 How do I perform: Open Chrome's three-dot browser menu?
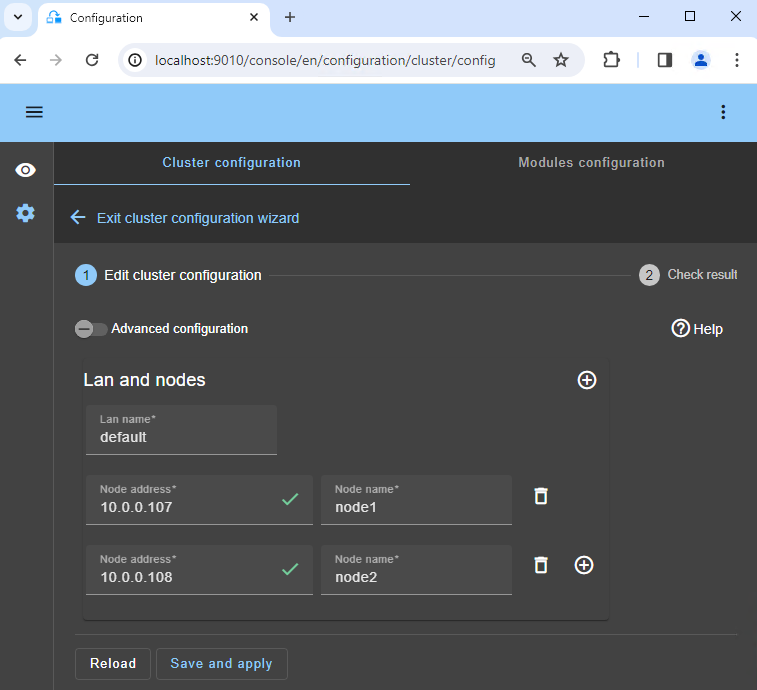(x=736, y=60)
